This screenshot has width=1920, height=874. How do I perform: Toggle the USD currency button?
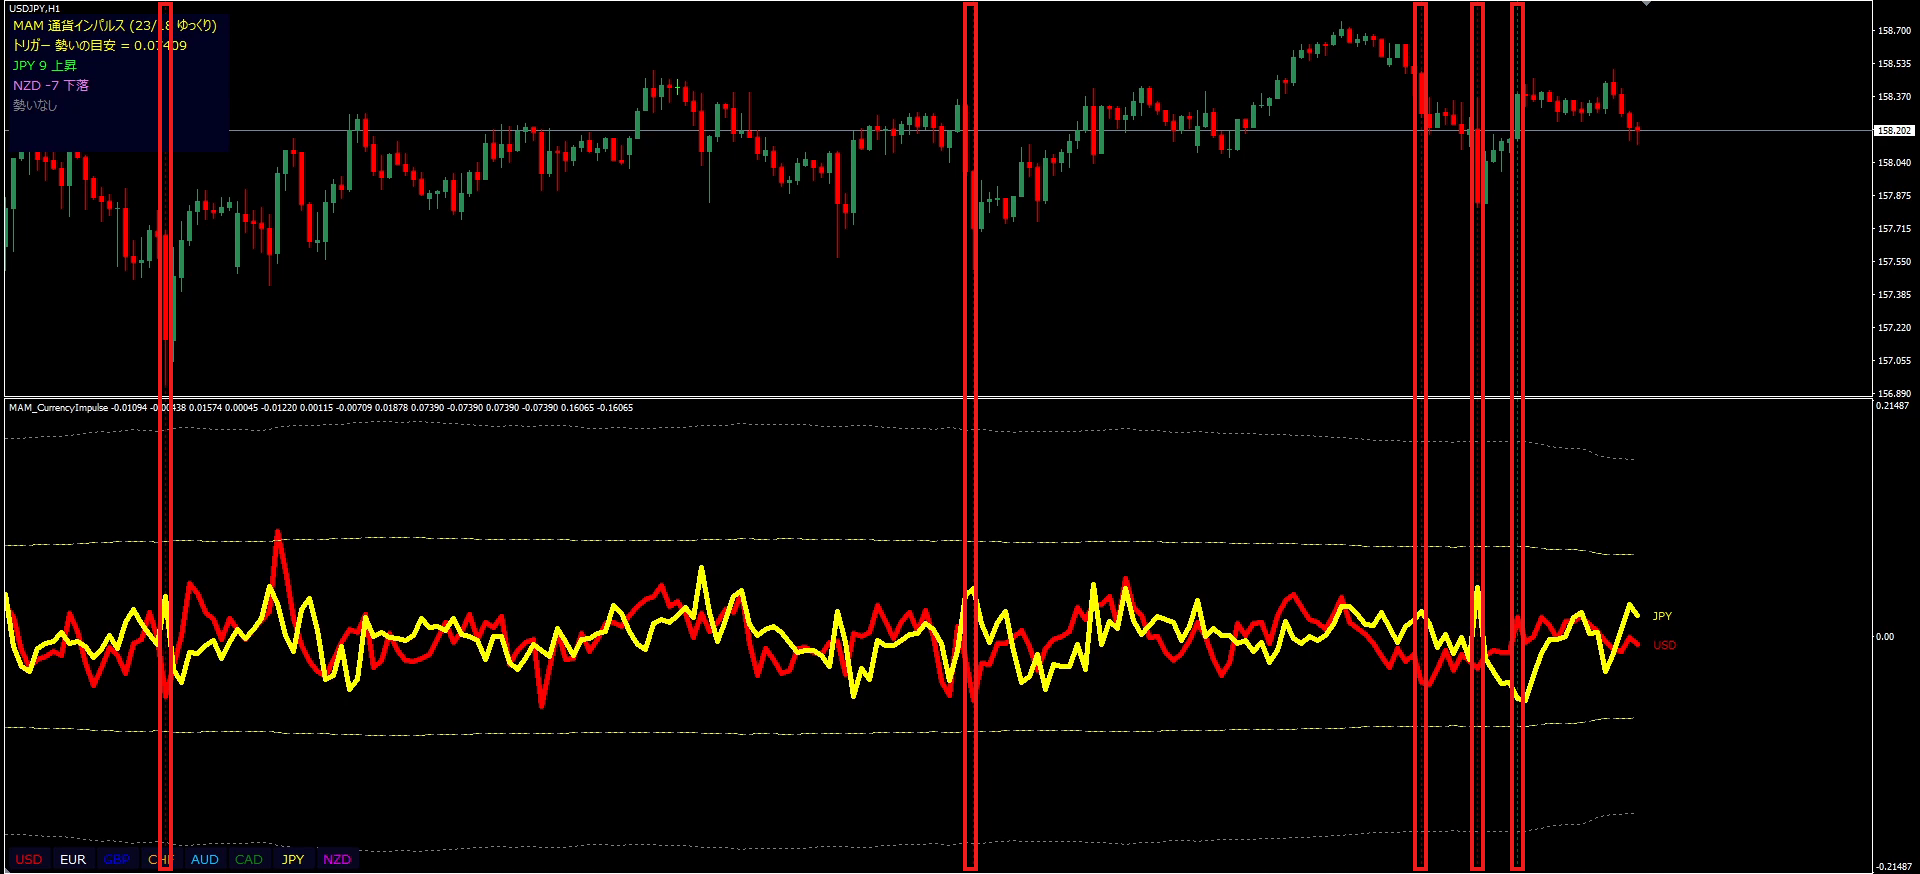coord(29,859)
